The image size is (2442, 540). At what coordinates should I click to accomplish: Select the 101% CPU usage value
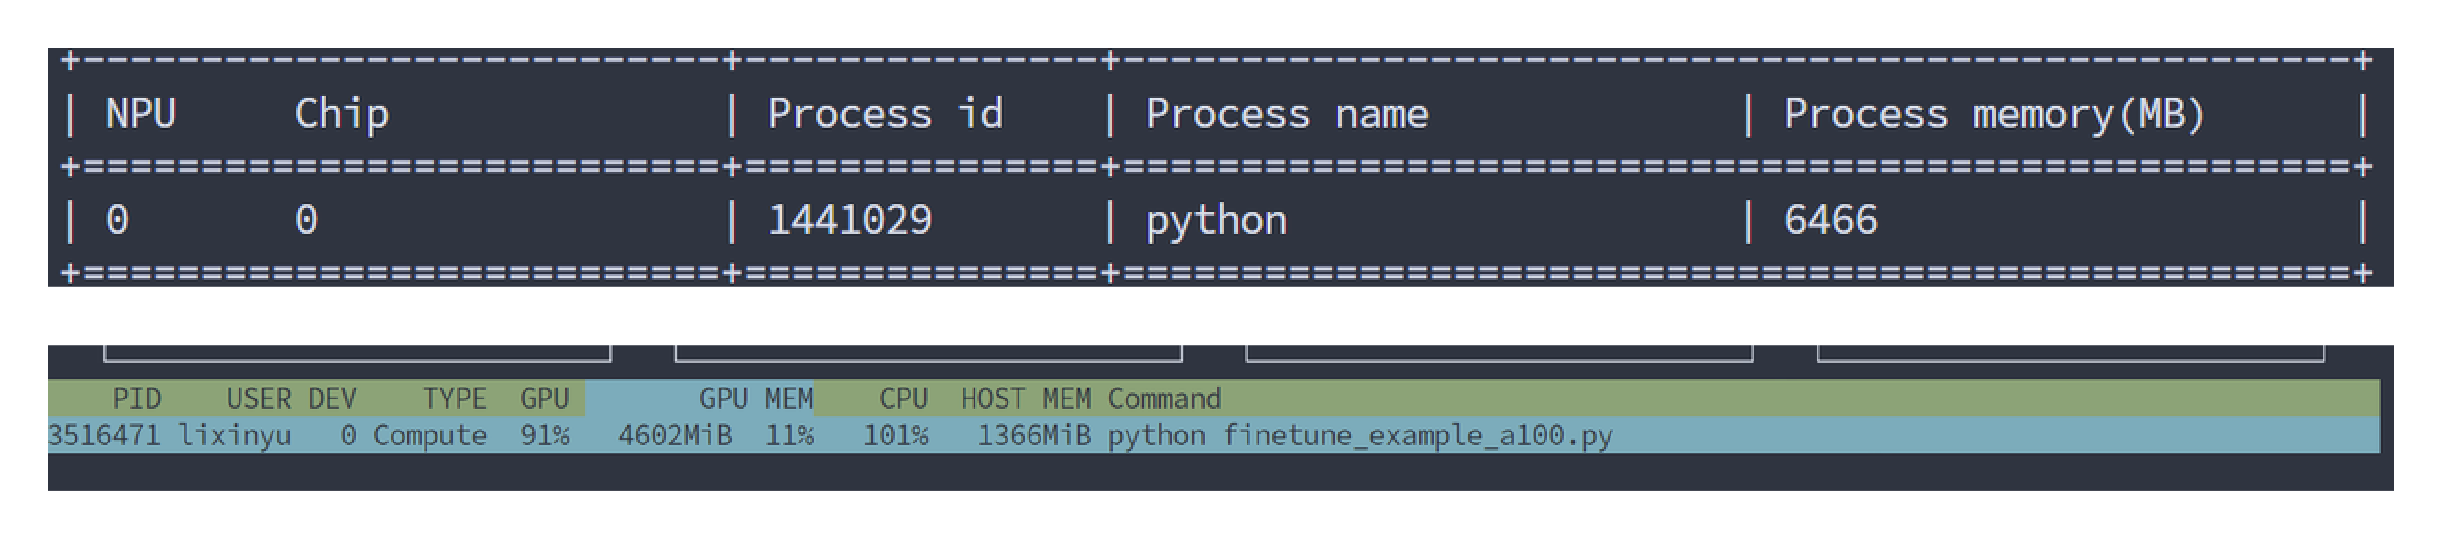pos(895,436)
